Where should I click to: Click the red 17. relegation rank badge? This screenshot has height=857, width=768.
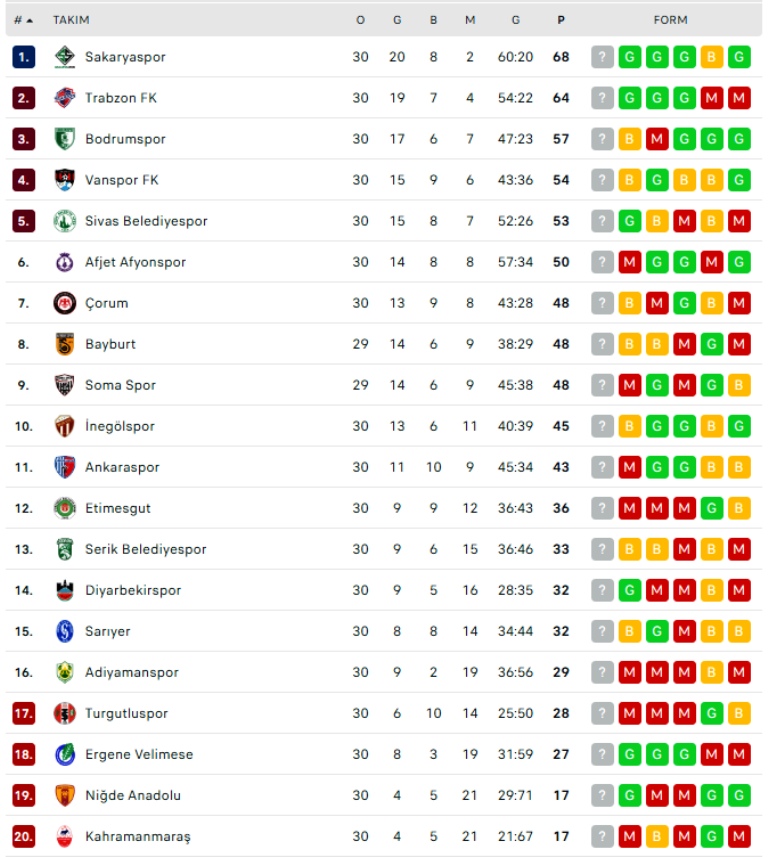(24, 713)
